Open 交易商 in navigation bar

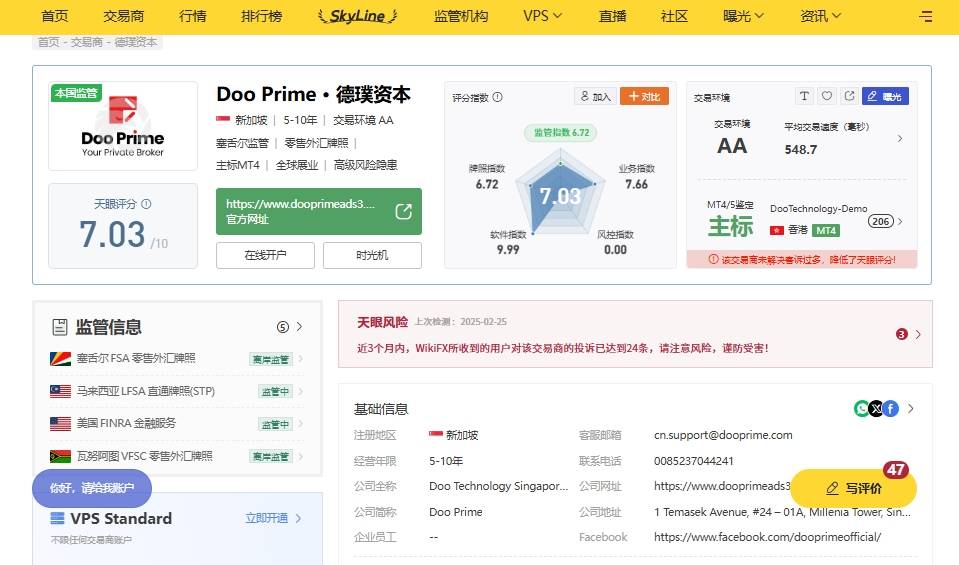[124, 17]
